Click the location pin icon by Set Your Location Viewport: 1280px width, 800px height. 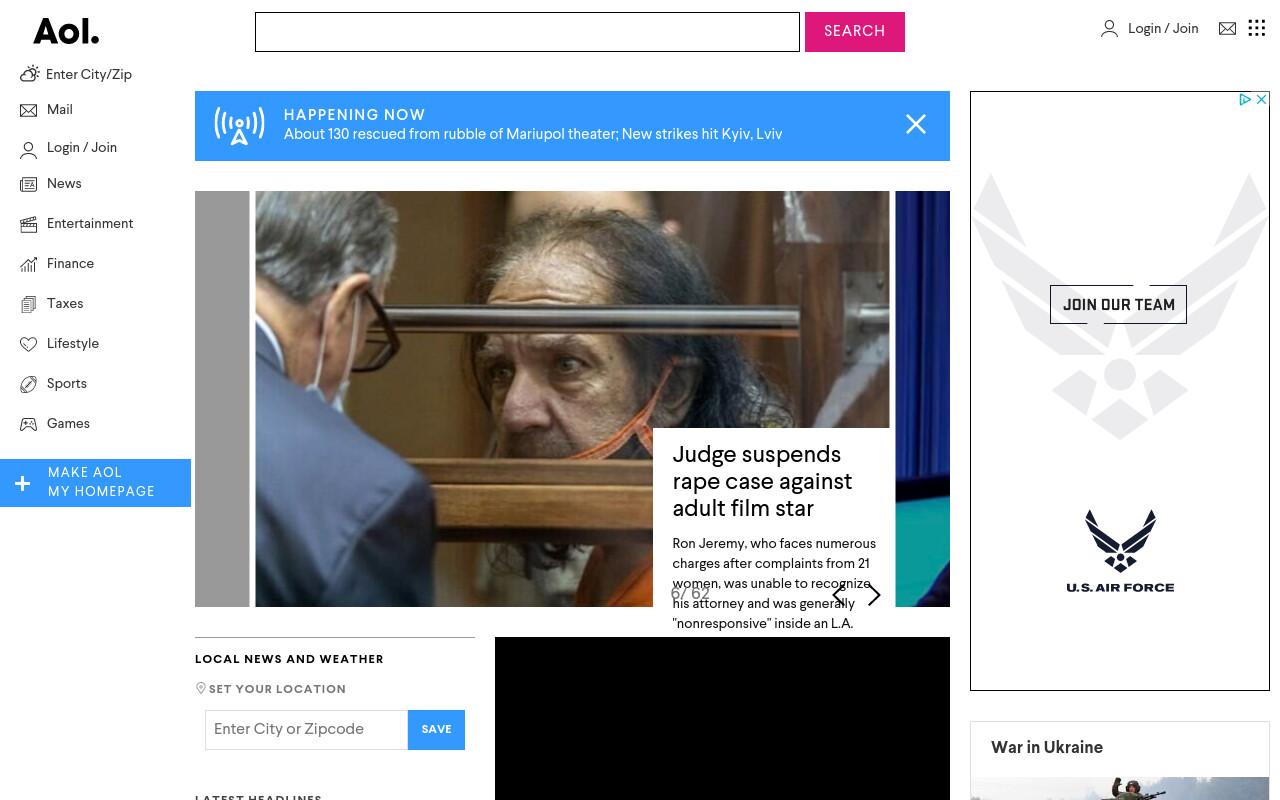tap(201, 688)
